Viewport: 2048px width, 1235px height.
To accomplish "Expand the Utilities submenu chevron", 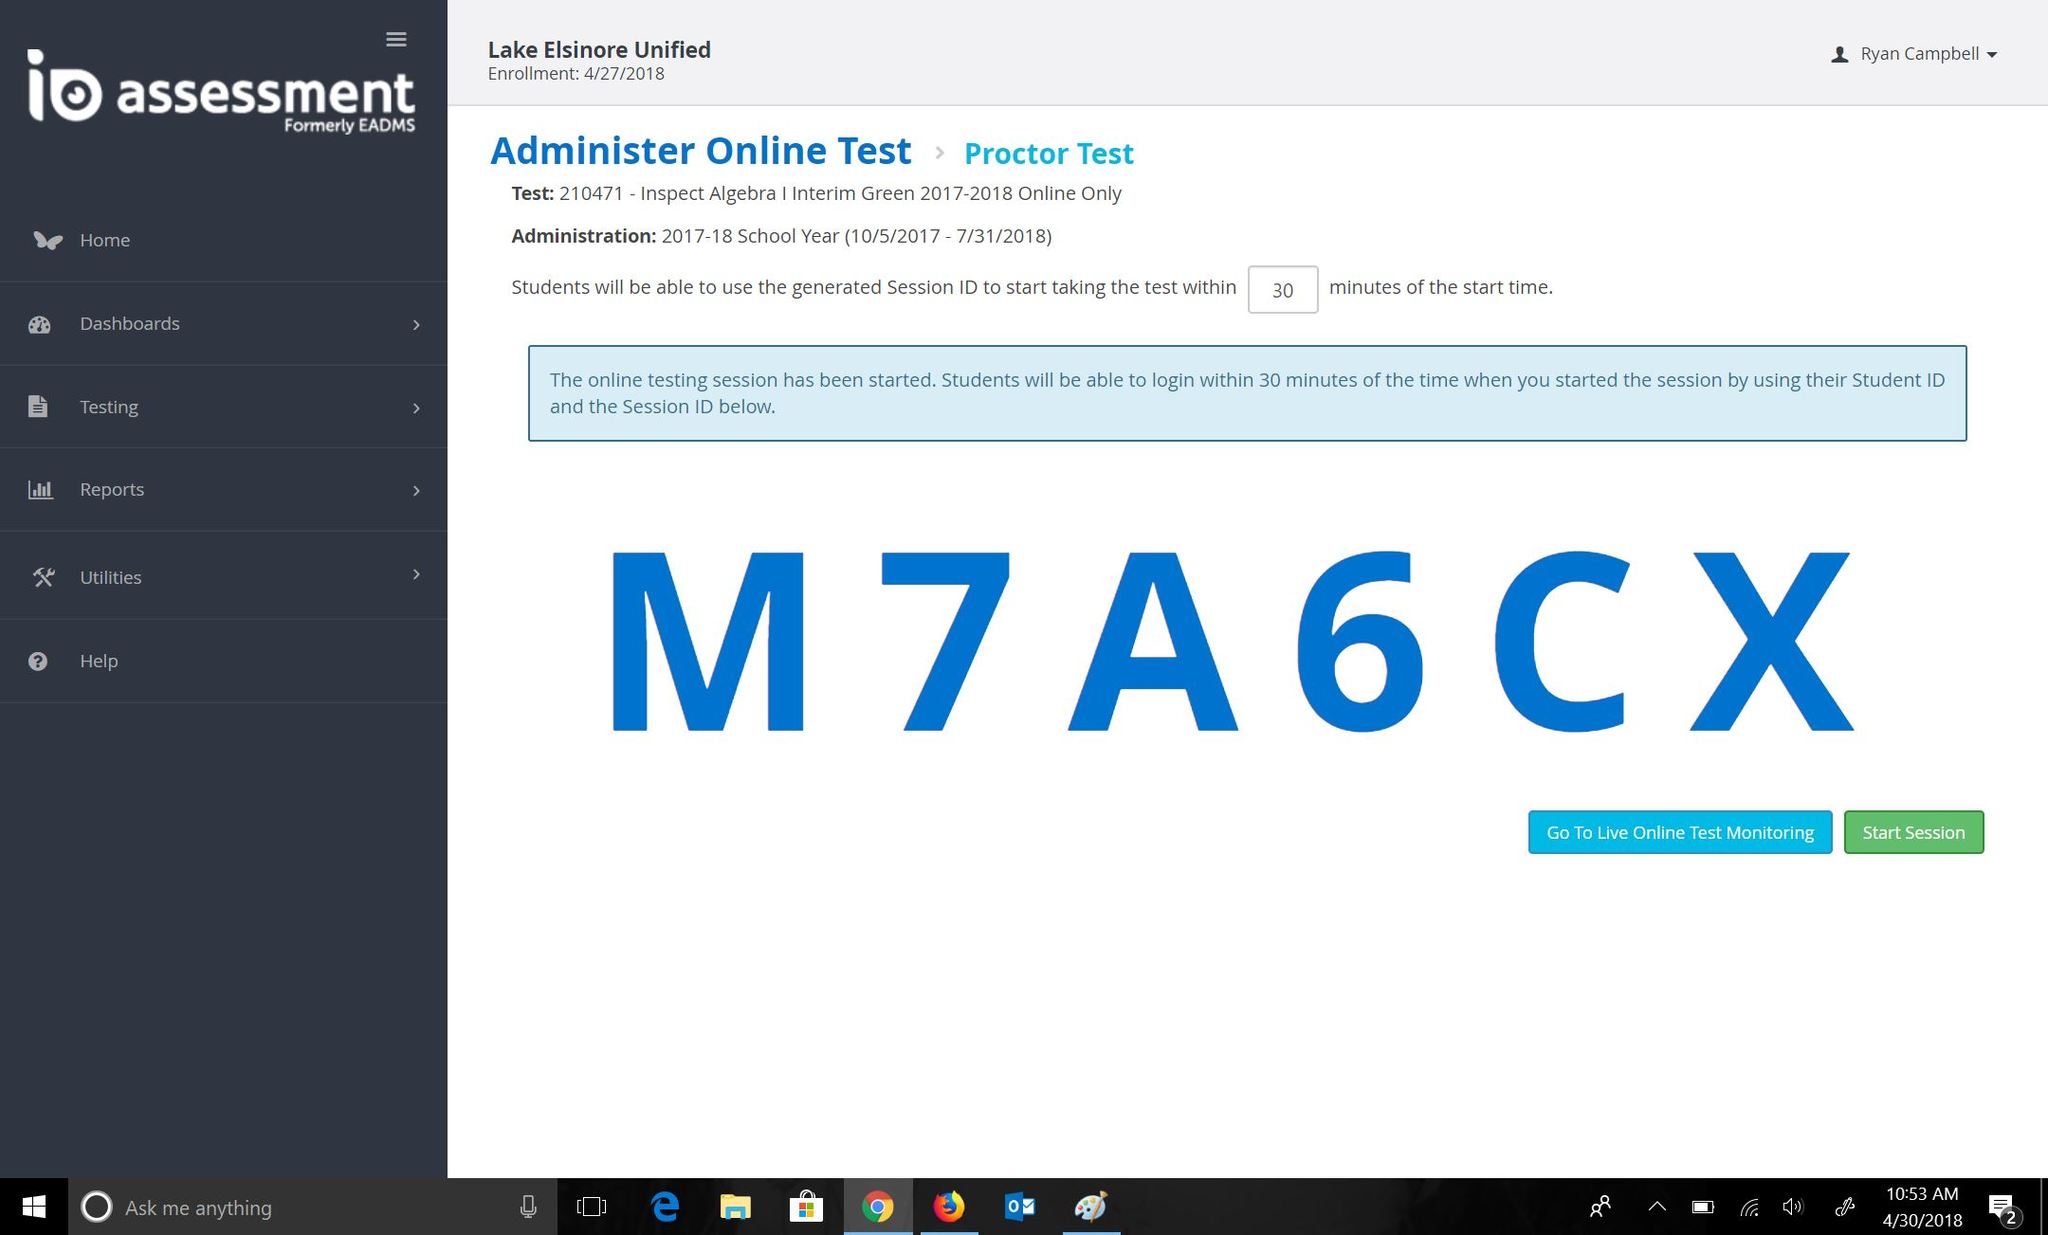I will click(416, 574).
